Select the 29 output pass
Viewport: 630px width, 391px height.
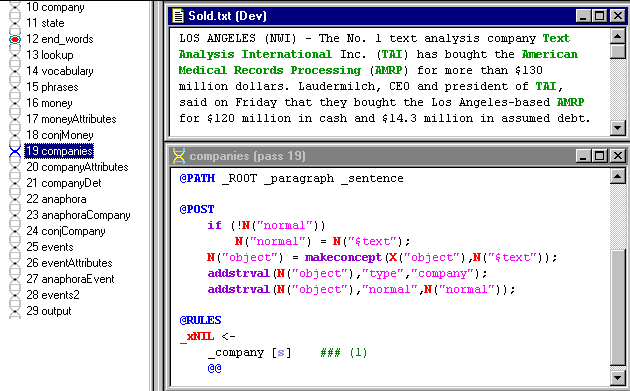coord(49,311)
